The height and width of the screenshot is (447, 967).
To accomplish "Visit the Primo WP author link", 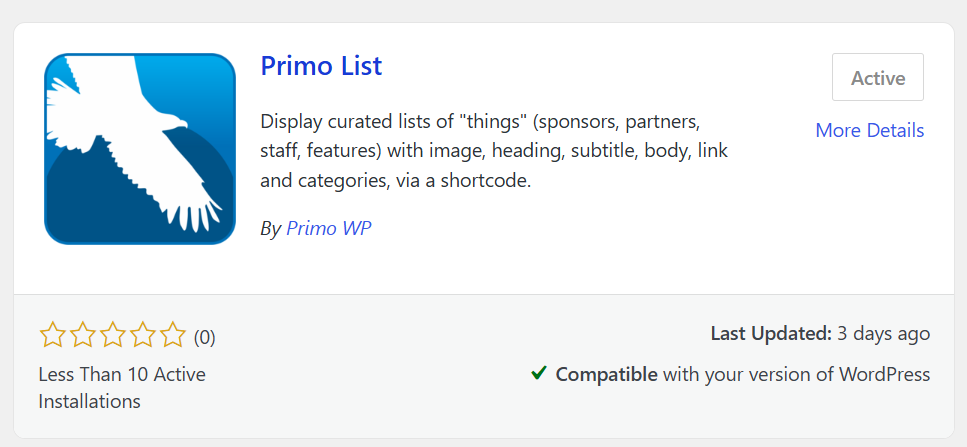I will [x=329, y=229].
